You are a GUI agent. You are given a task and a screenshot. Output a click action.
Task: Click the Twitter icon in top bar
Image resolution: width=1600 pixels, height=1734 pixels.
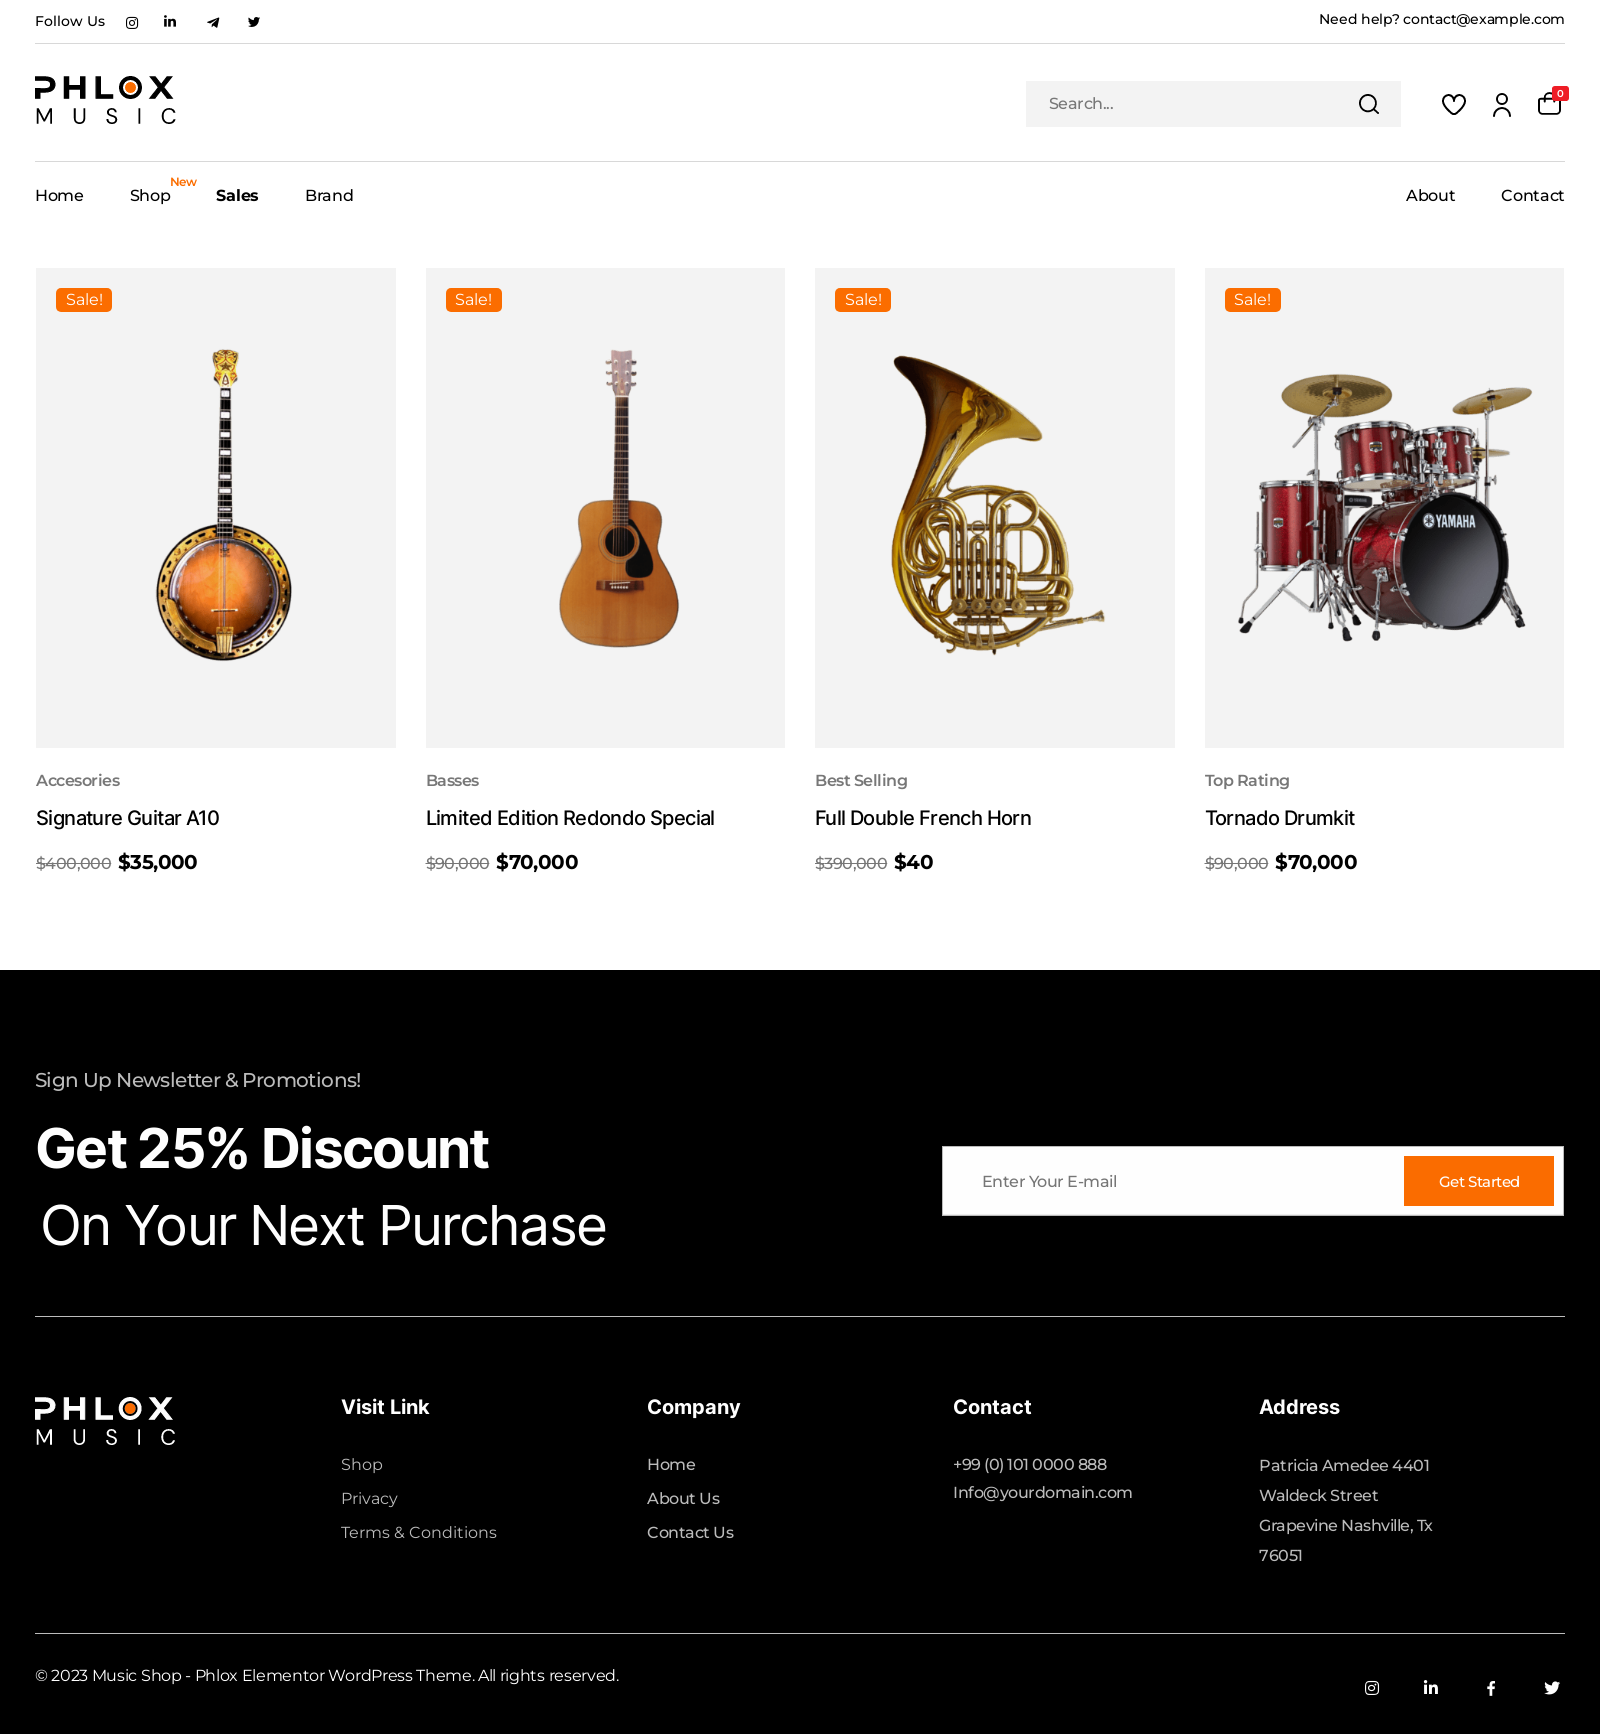tap(254, 22)
